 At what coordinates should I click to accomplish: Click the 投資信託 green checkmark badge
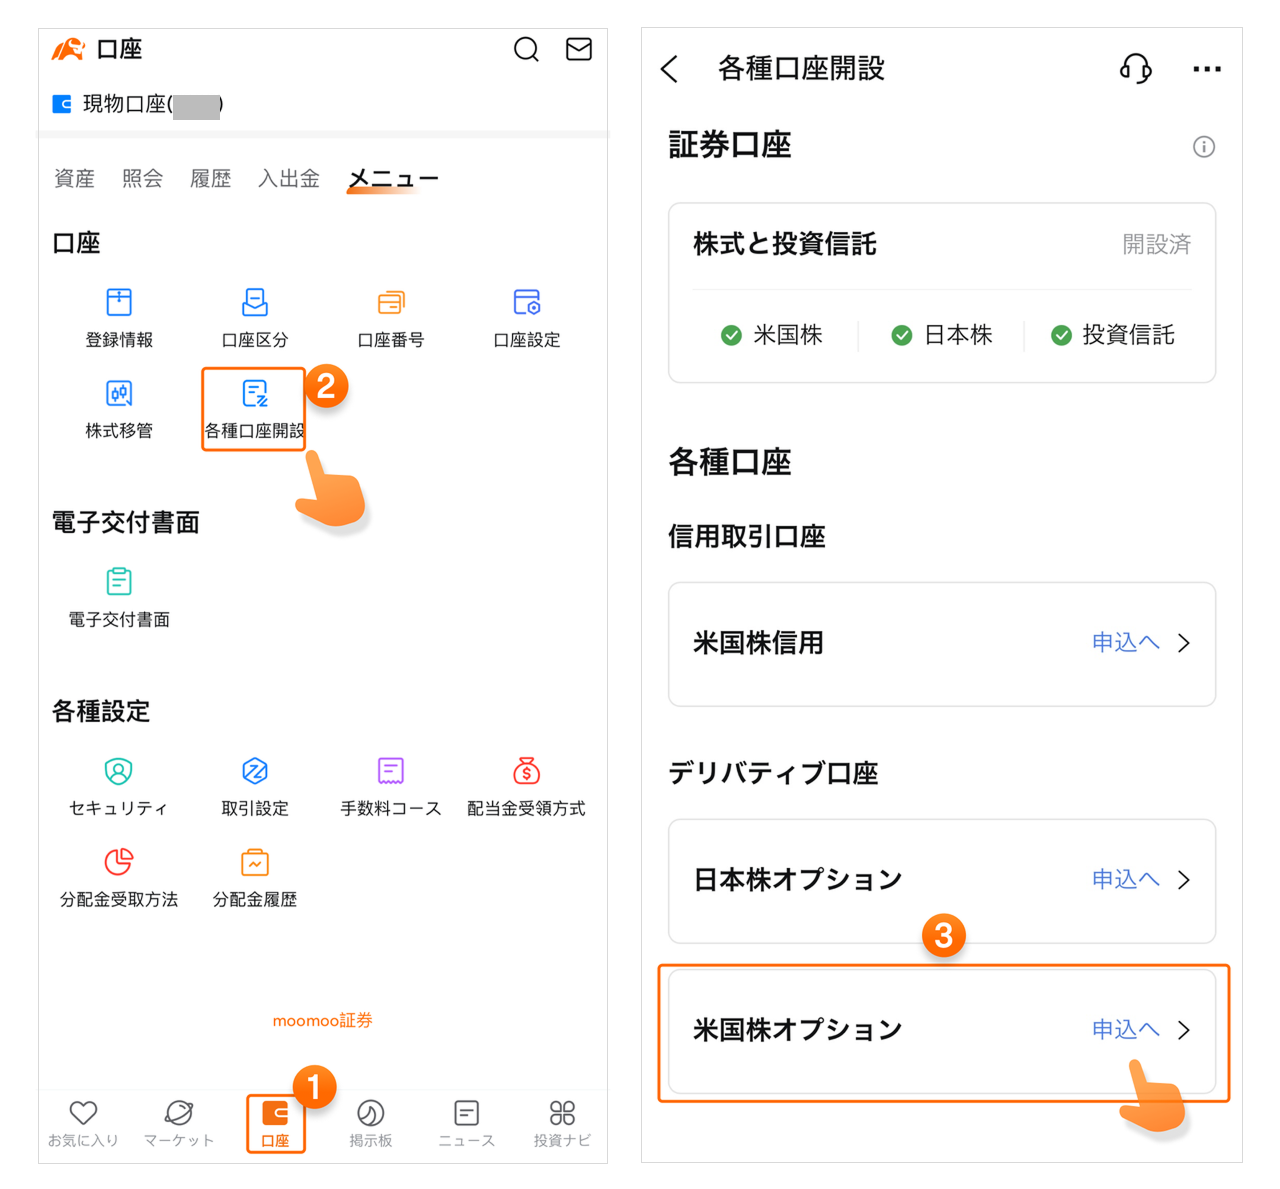point(1061,335)
